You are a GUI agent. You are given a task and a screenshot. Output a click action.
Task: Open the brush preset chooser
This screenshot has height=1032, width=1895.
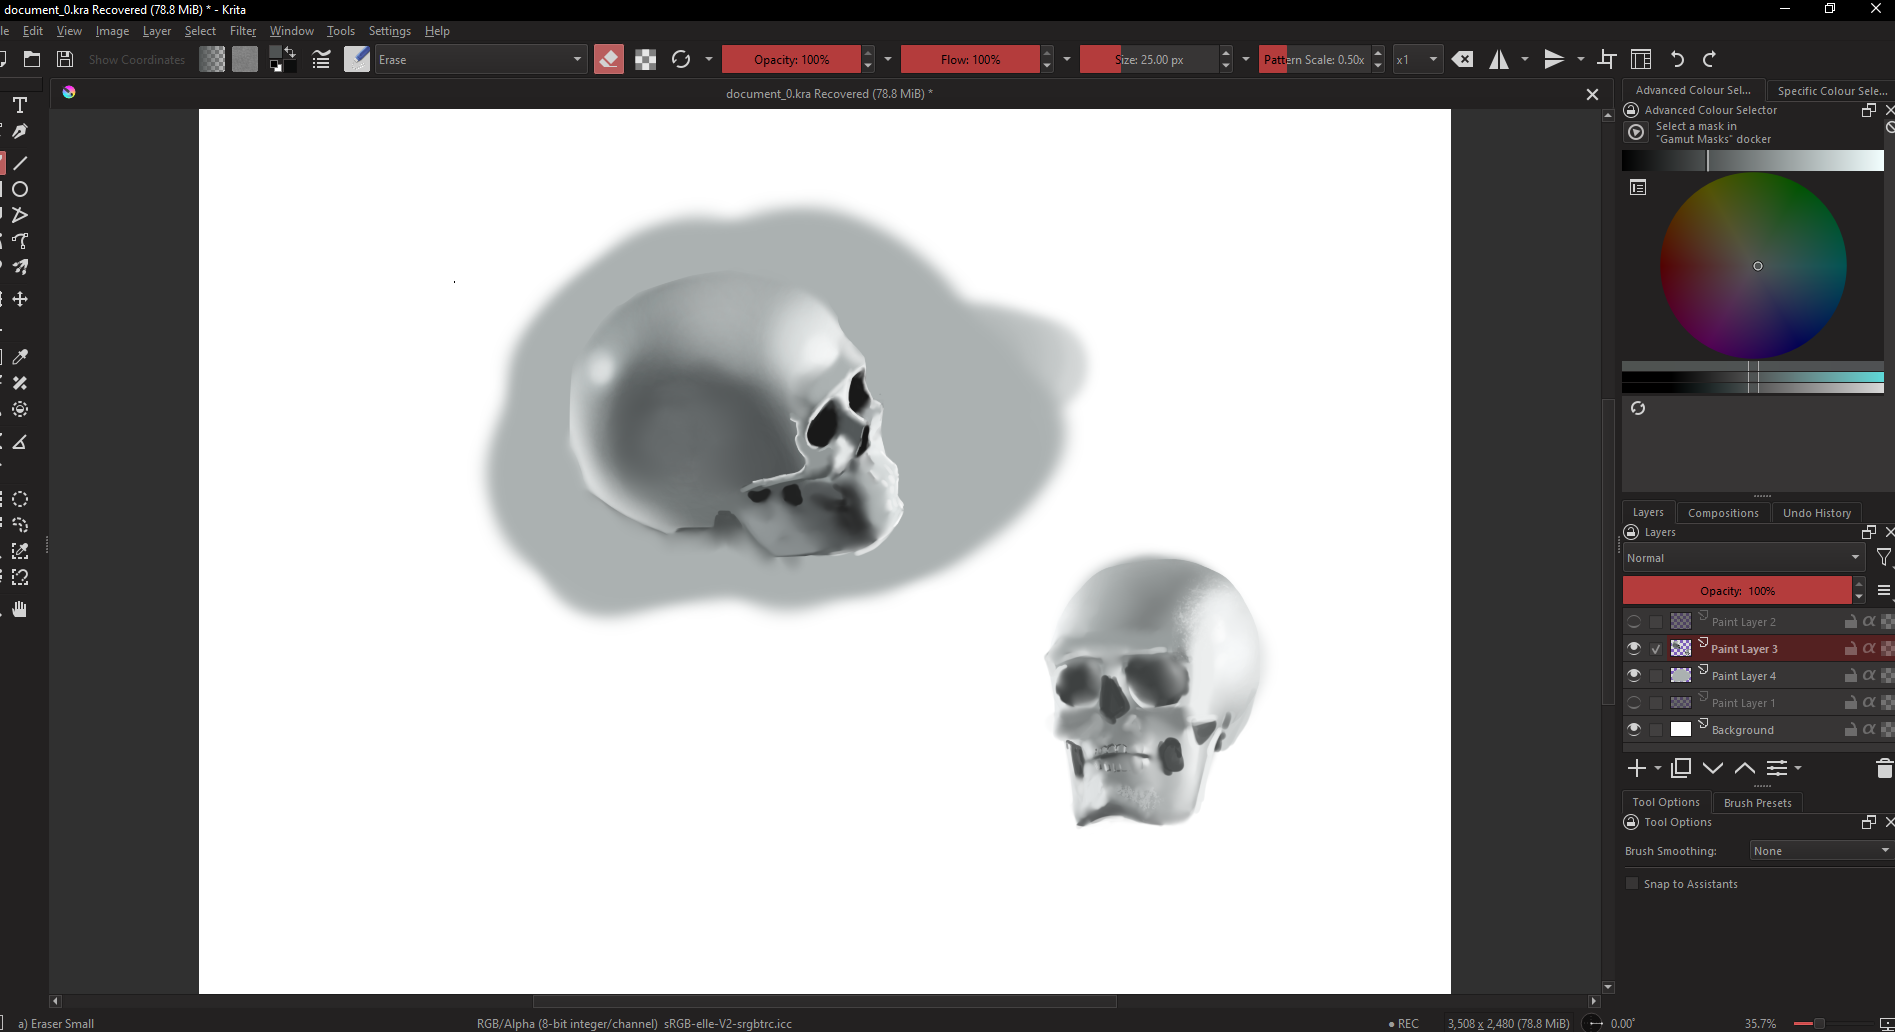pos(357,59)
